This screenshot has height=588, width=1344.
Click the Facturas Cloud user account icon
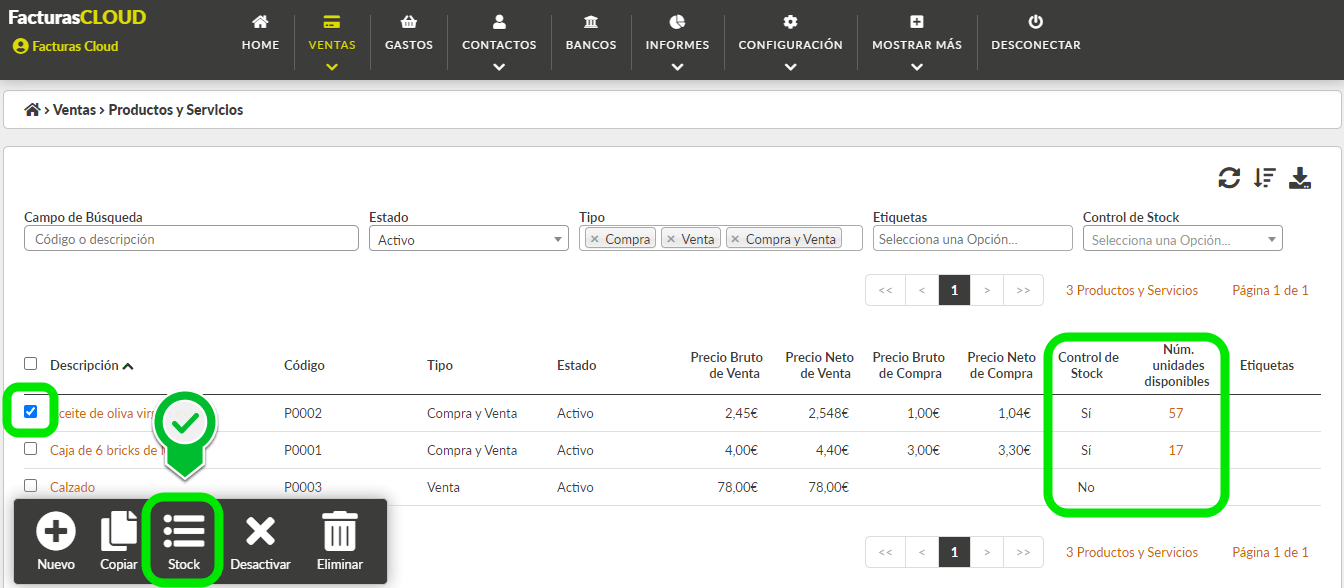(x=20, y=46)
